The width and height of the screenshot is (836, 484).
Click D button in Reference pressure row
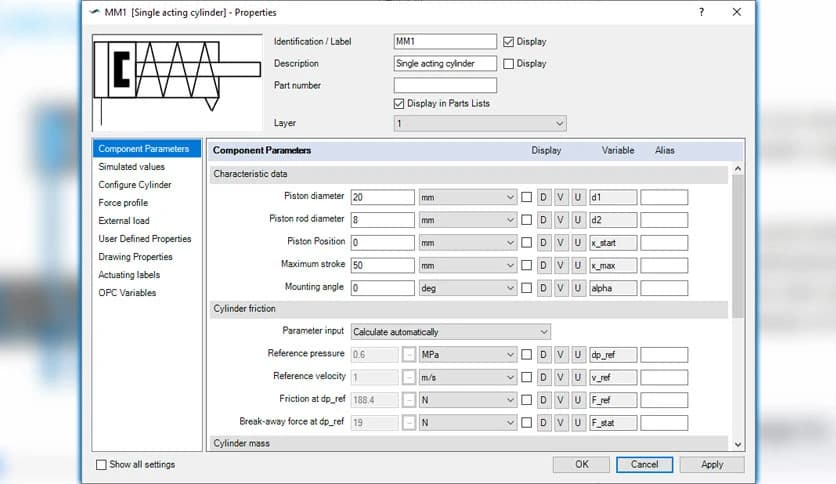point(543,354)
